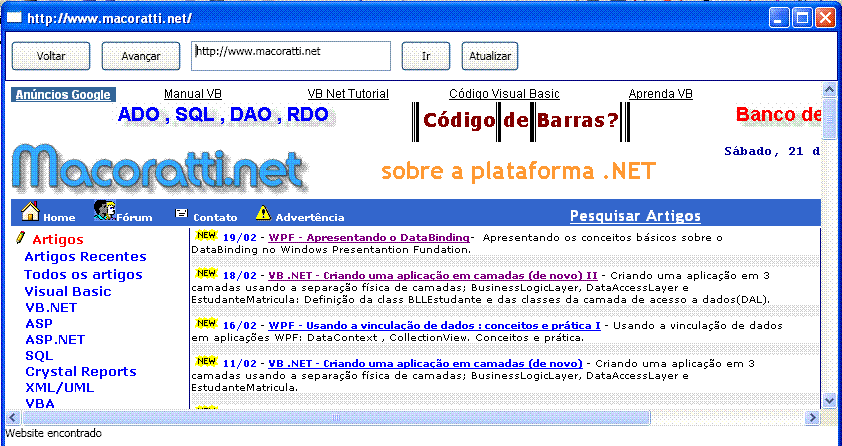
Task: Open the Anúncios Google link
Action: (x=63, y=95)
